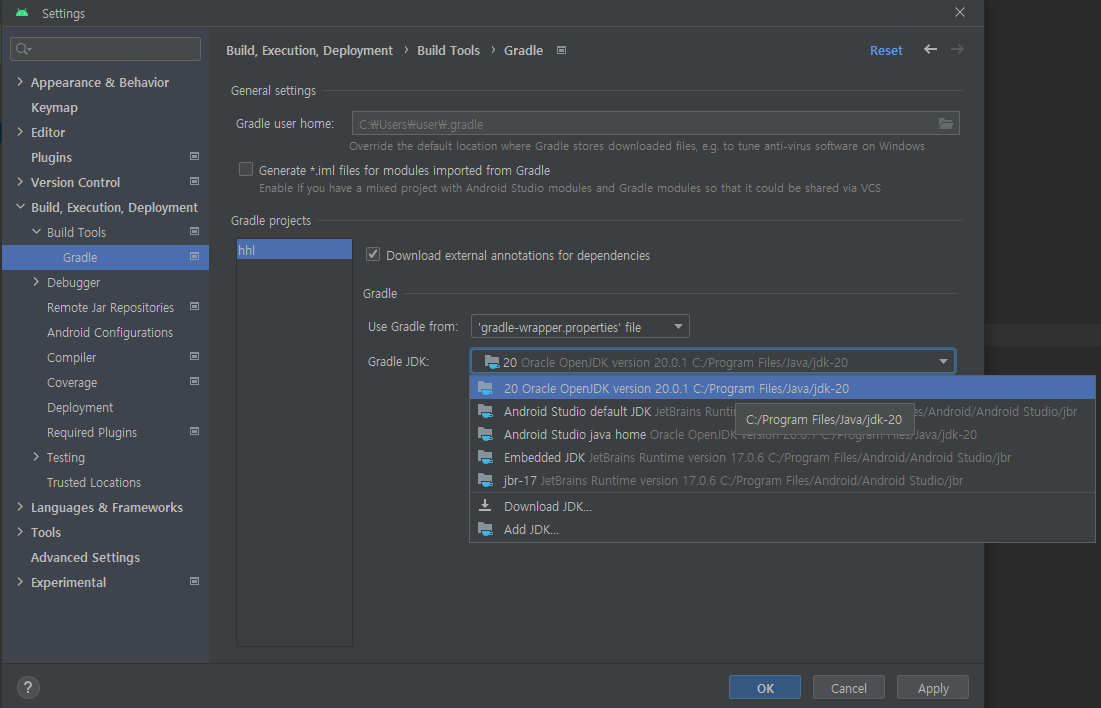Screen dimensions: 1101x708
Task: Open Advanced Settings page
Action: 85,557
